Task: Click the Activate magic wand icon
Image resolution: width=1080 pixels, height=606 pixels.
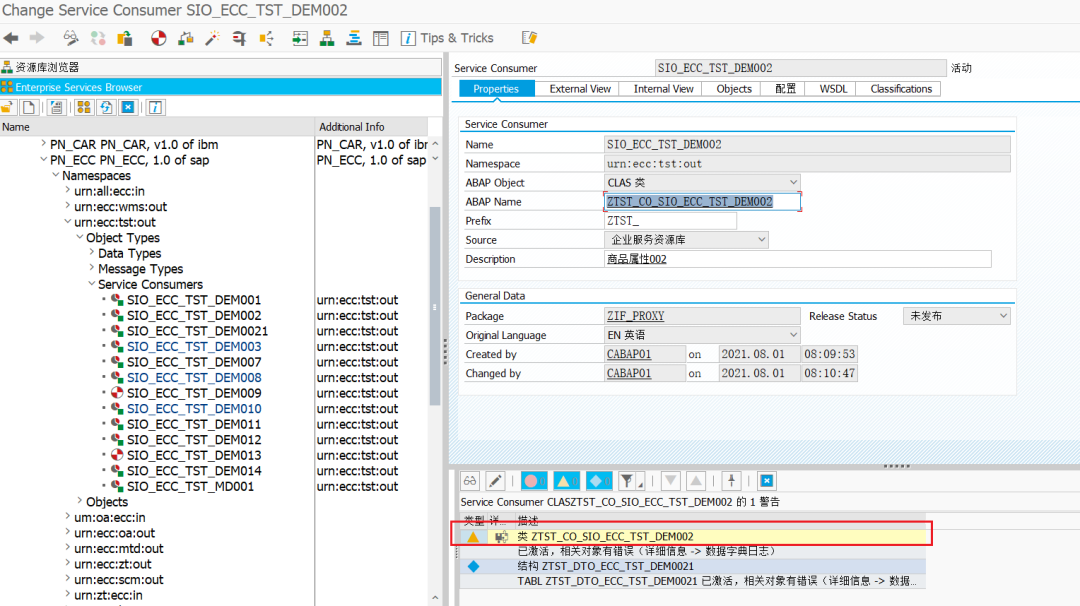Action: (x=212, y=38)
